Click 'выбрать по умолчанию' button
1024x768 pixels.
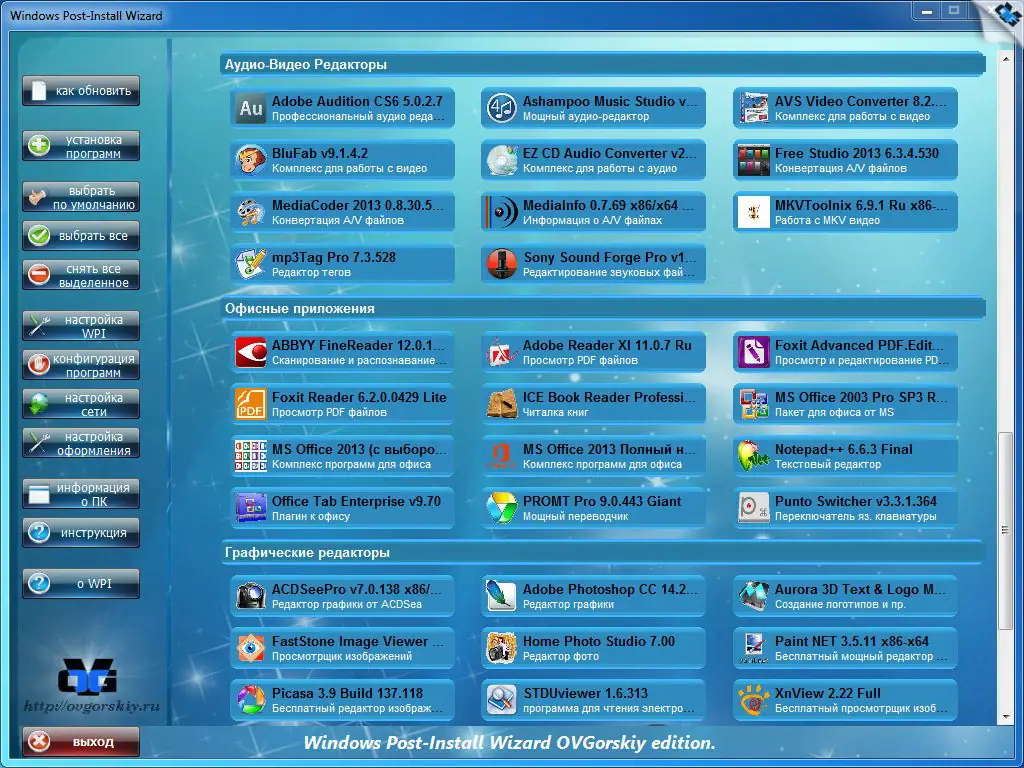81,197
